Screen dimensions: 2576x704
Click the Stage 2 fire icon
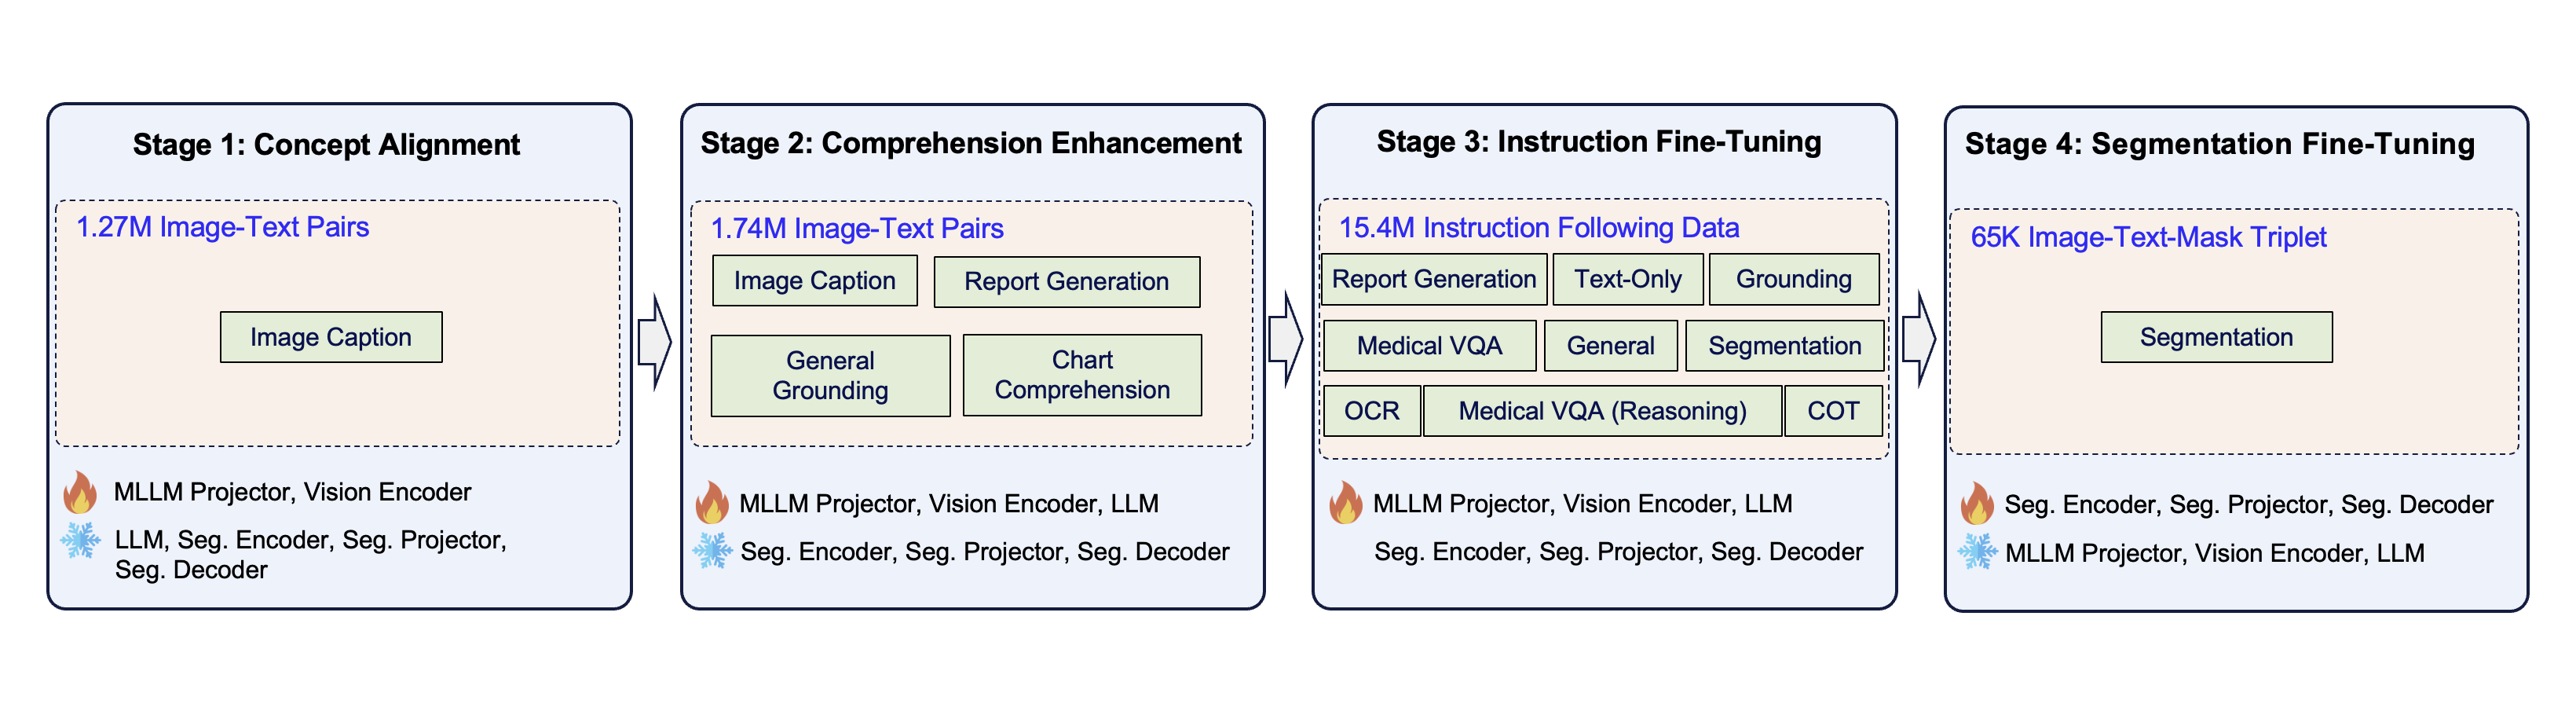click(x=711, y=503)
